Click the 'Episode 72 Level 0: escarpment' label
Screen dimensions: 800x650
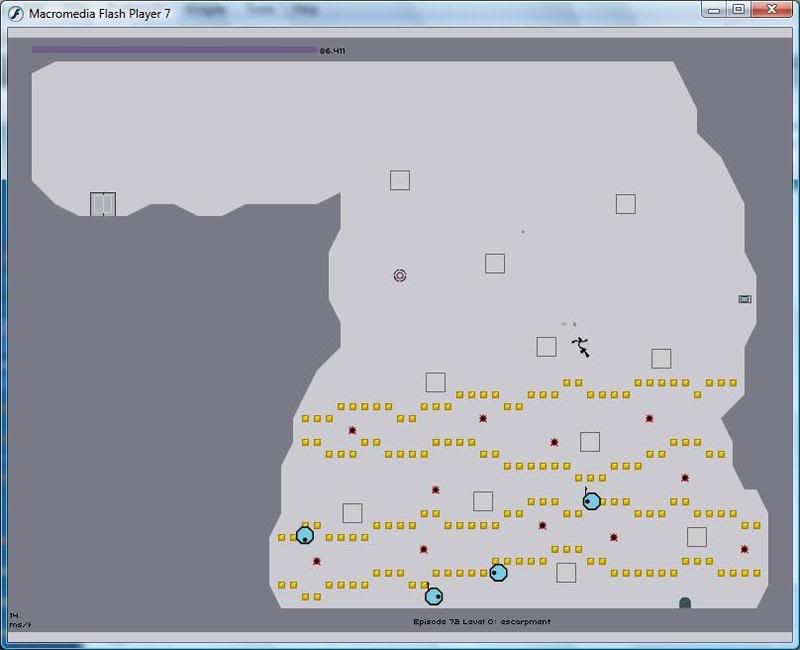tap(482, 621)
